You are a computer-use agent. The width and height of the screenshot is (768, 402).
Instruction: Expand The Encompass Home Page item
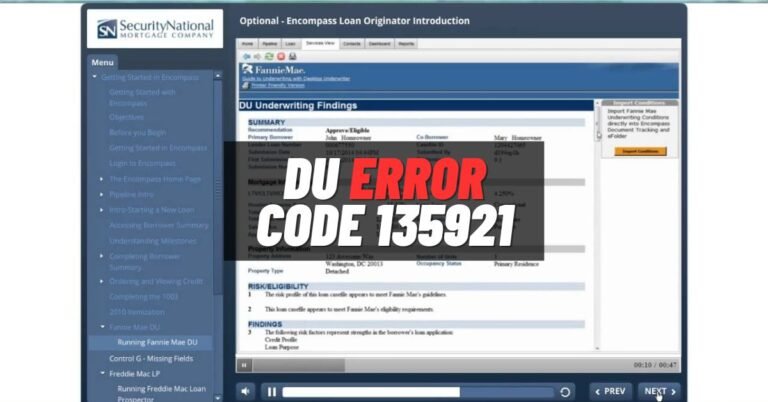[102, 179]
